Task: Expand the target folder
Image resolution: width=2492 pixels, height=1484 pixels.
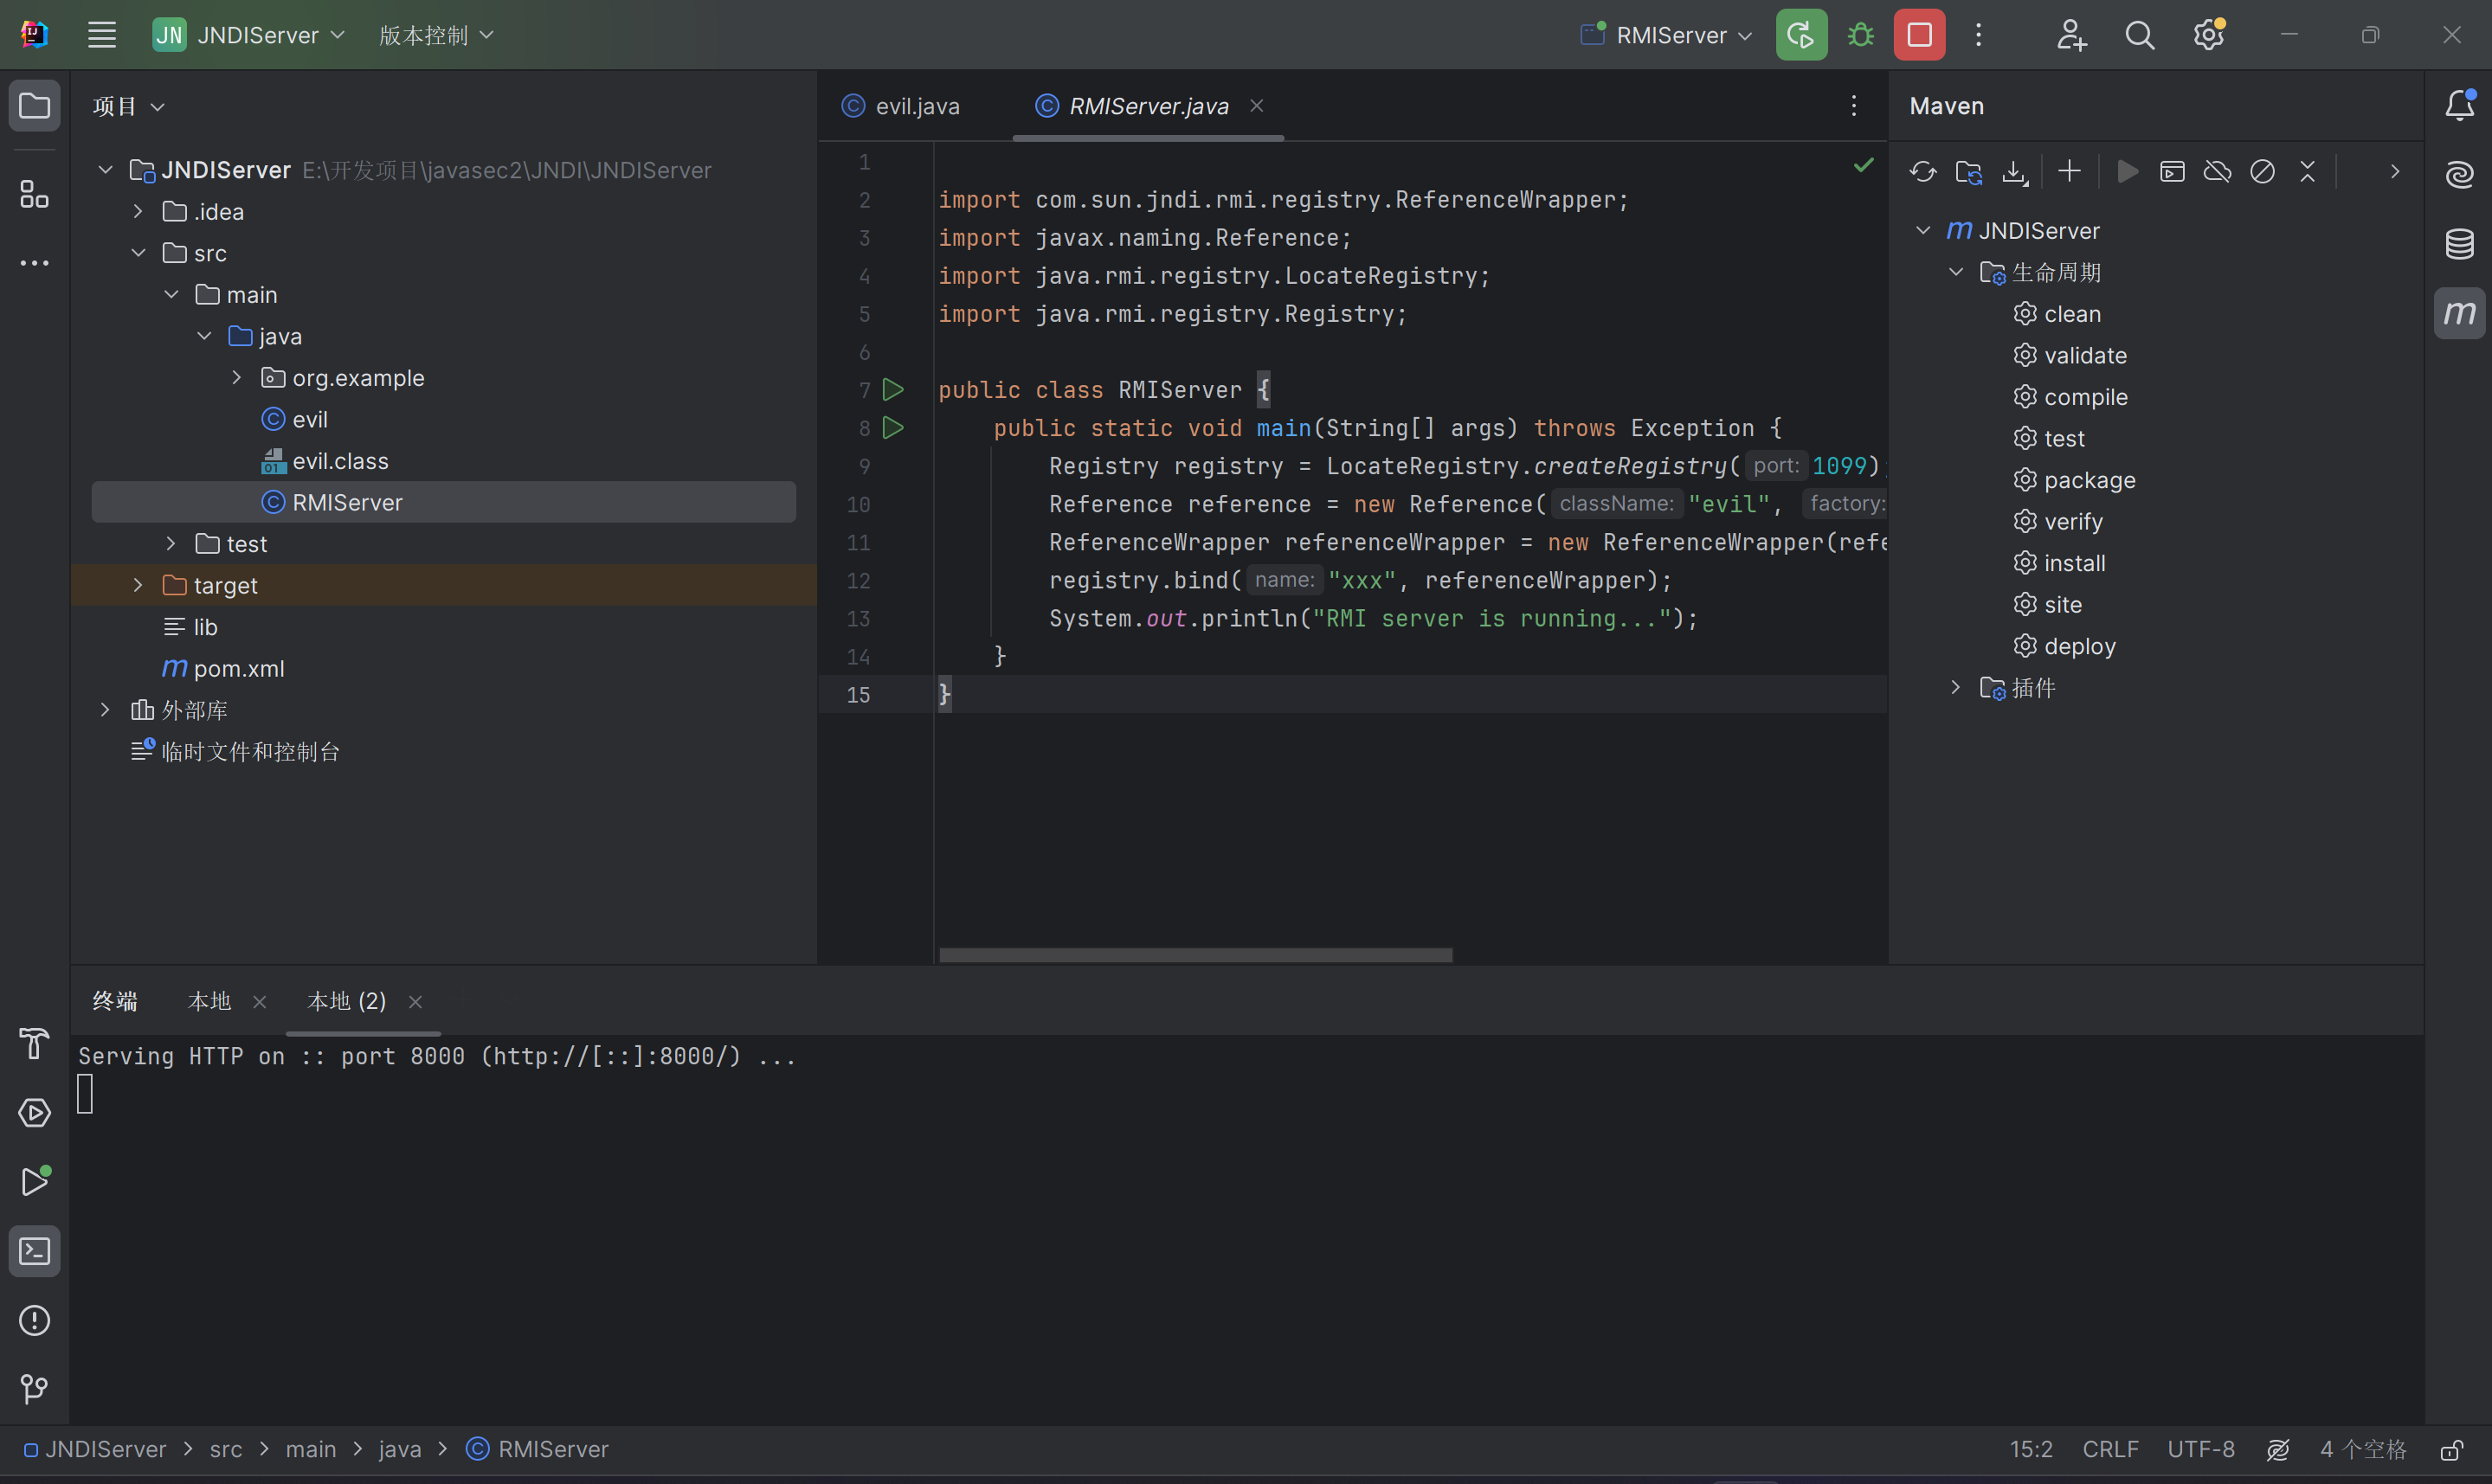Action: tap(138, 585)
